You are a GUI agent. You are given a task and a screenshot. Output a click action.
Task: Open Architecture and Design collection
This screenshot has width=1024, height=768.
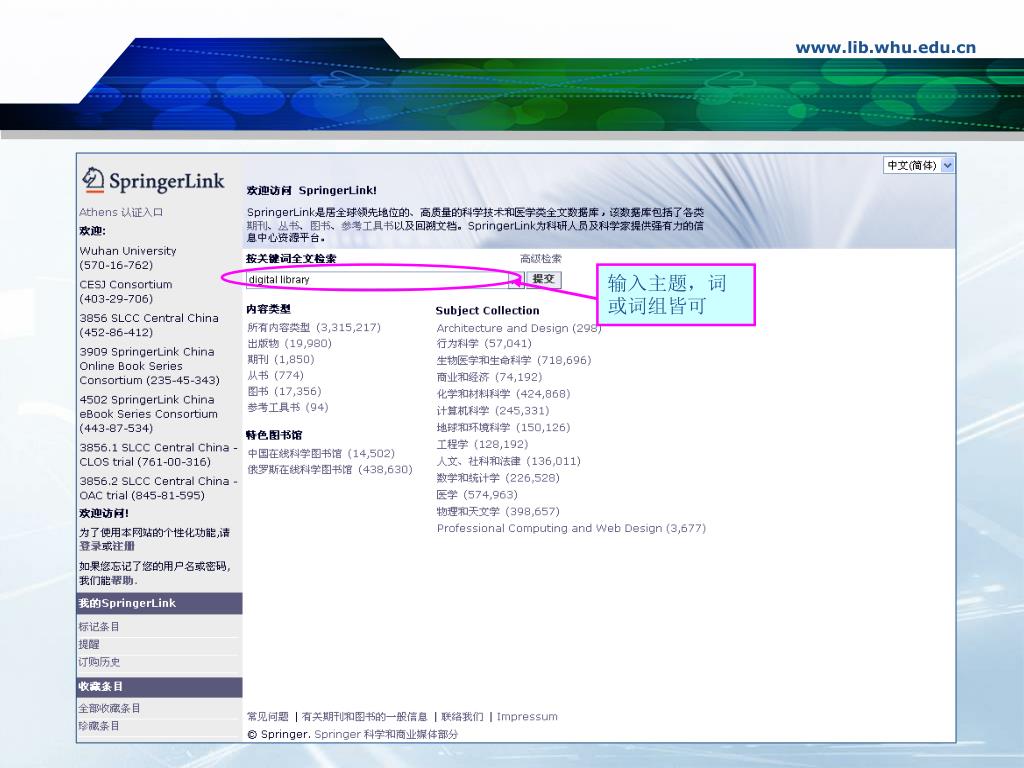pos(519,328)
